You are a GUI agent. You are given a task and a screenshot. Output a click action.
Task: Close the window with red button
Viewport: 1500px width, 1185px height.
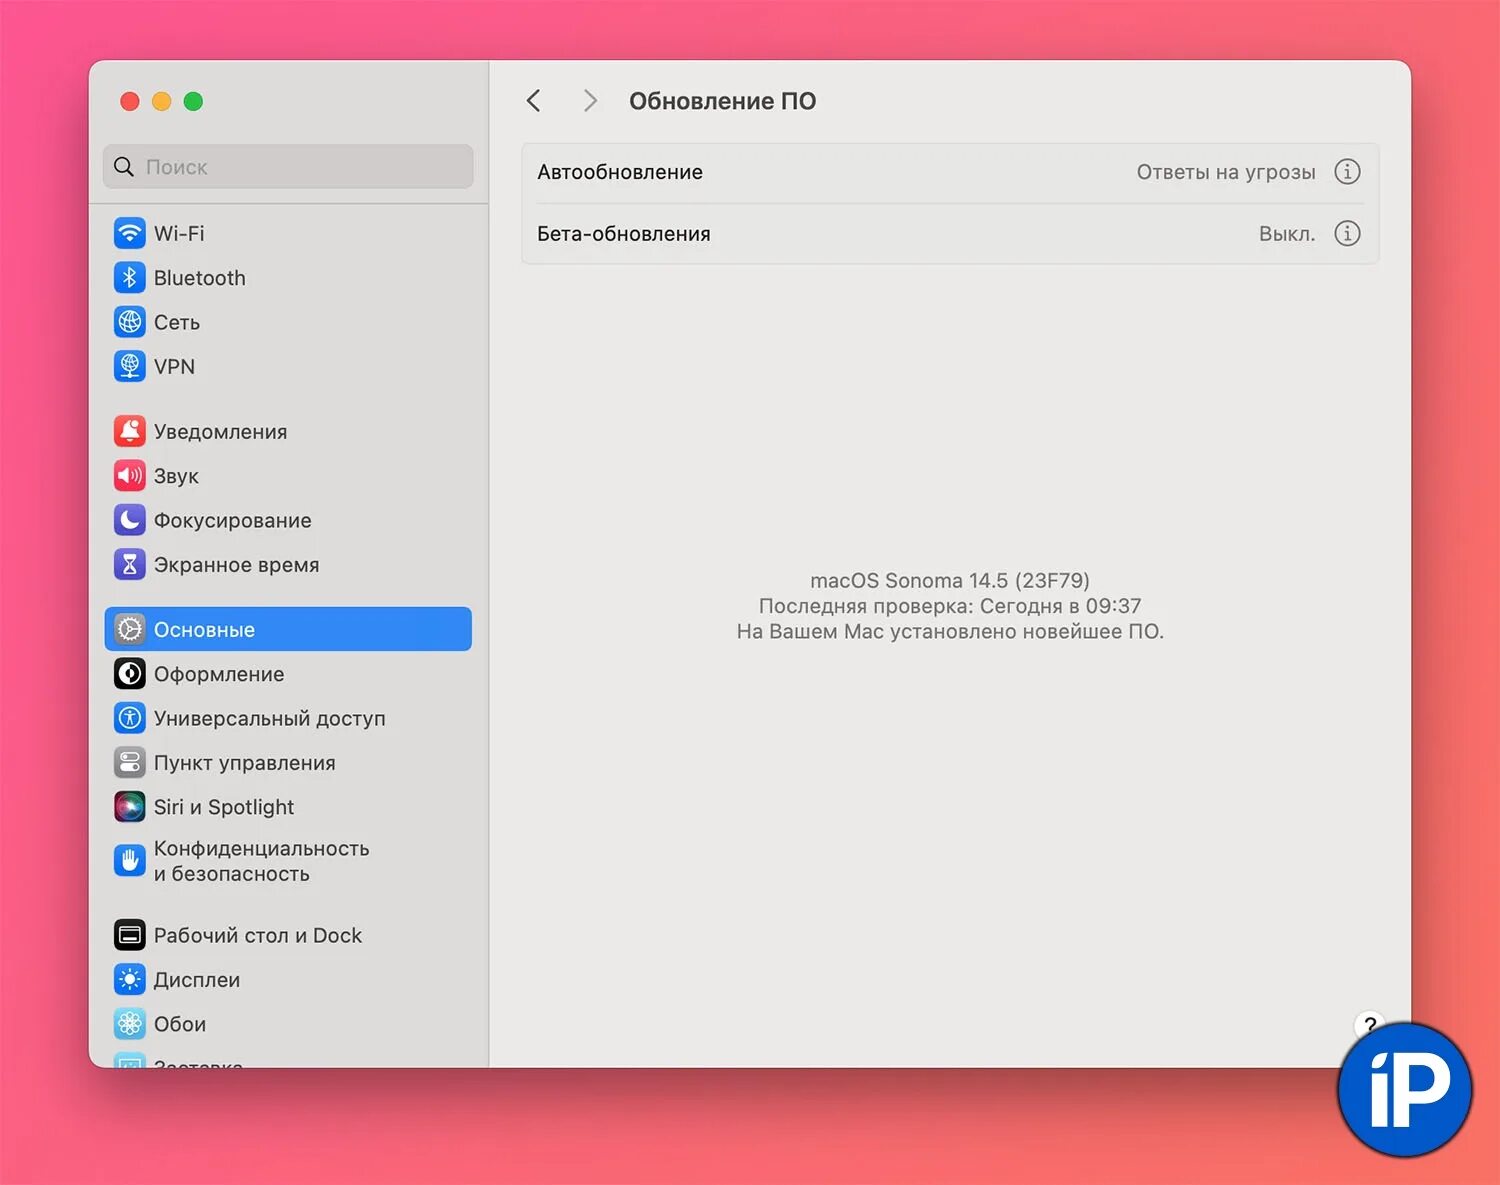(130, 101)
